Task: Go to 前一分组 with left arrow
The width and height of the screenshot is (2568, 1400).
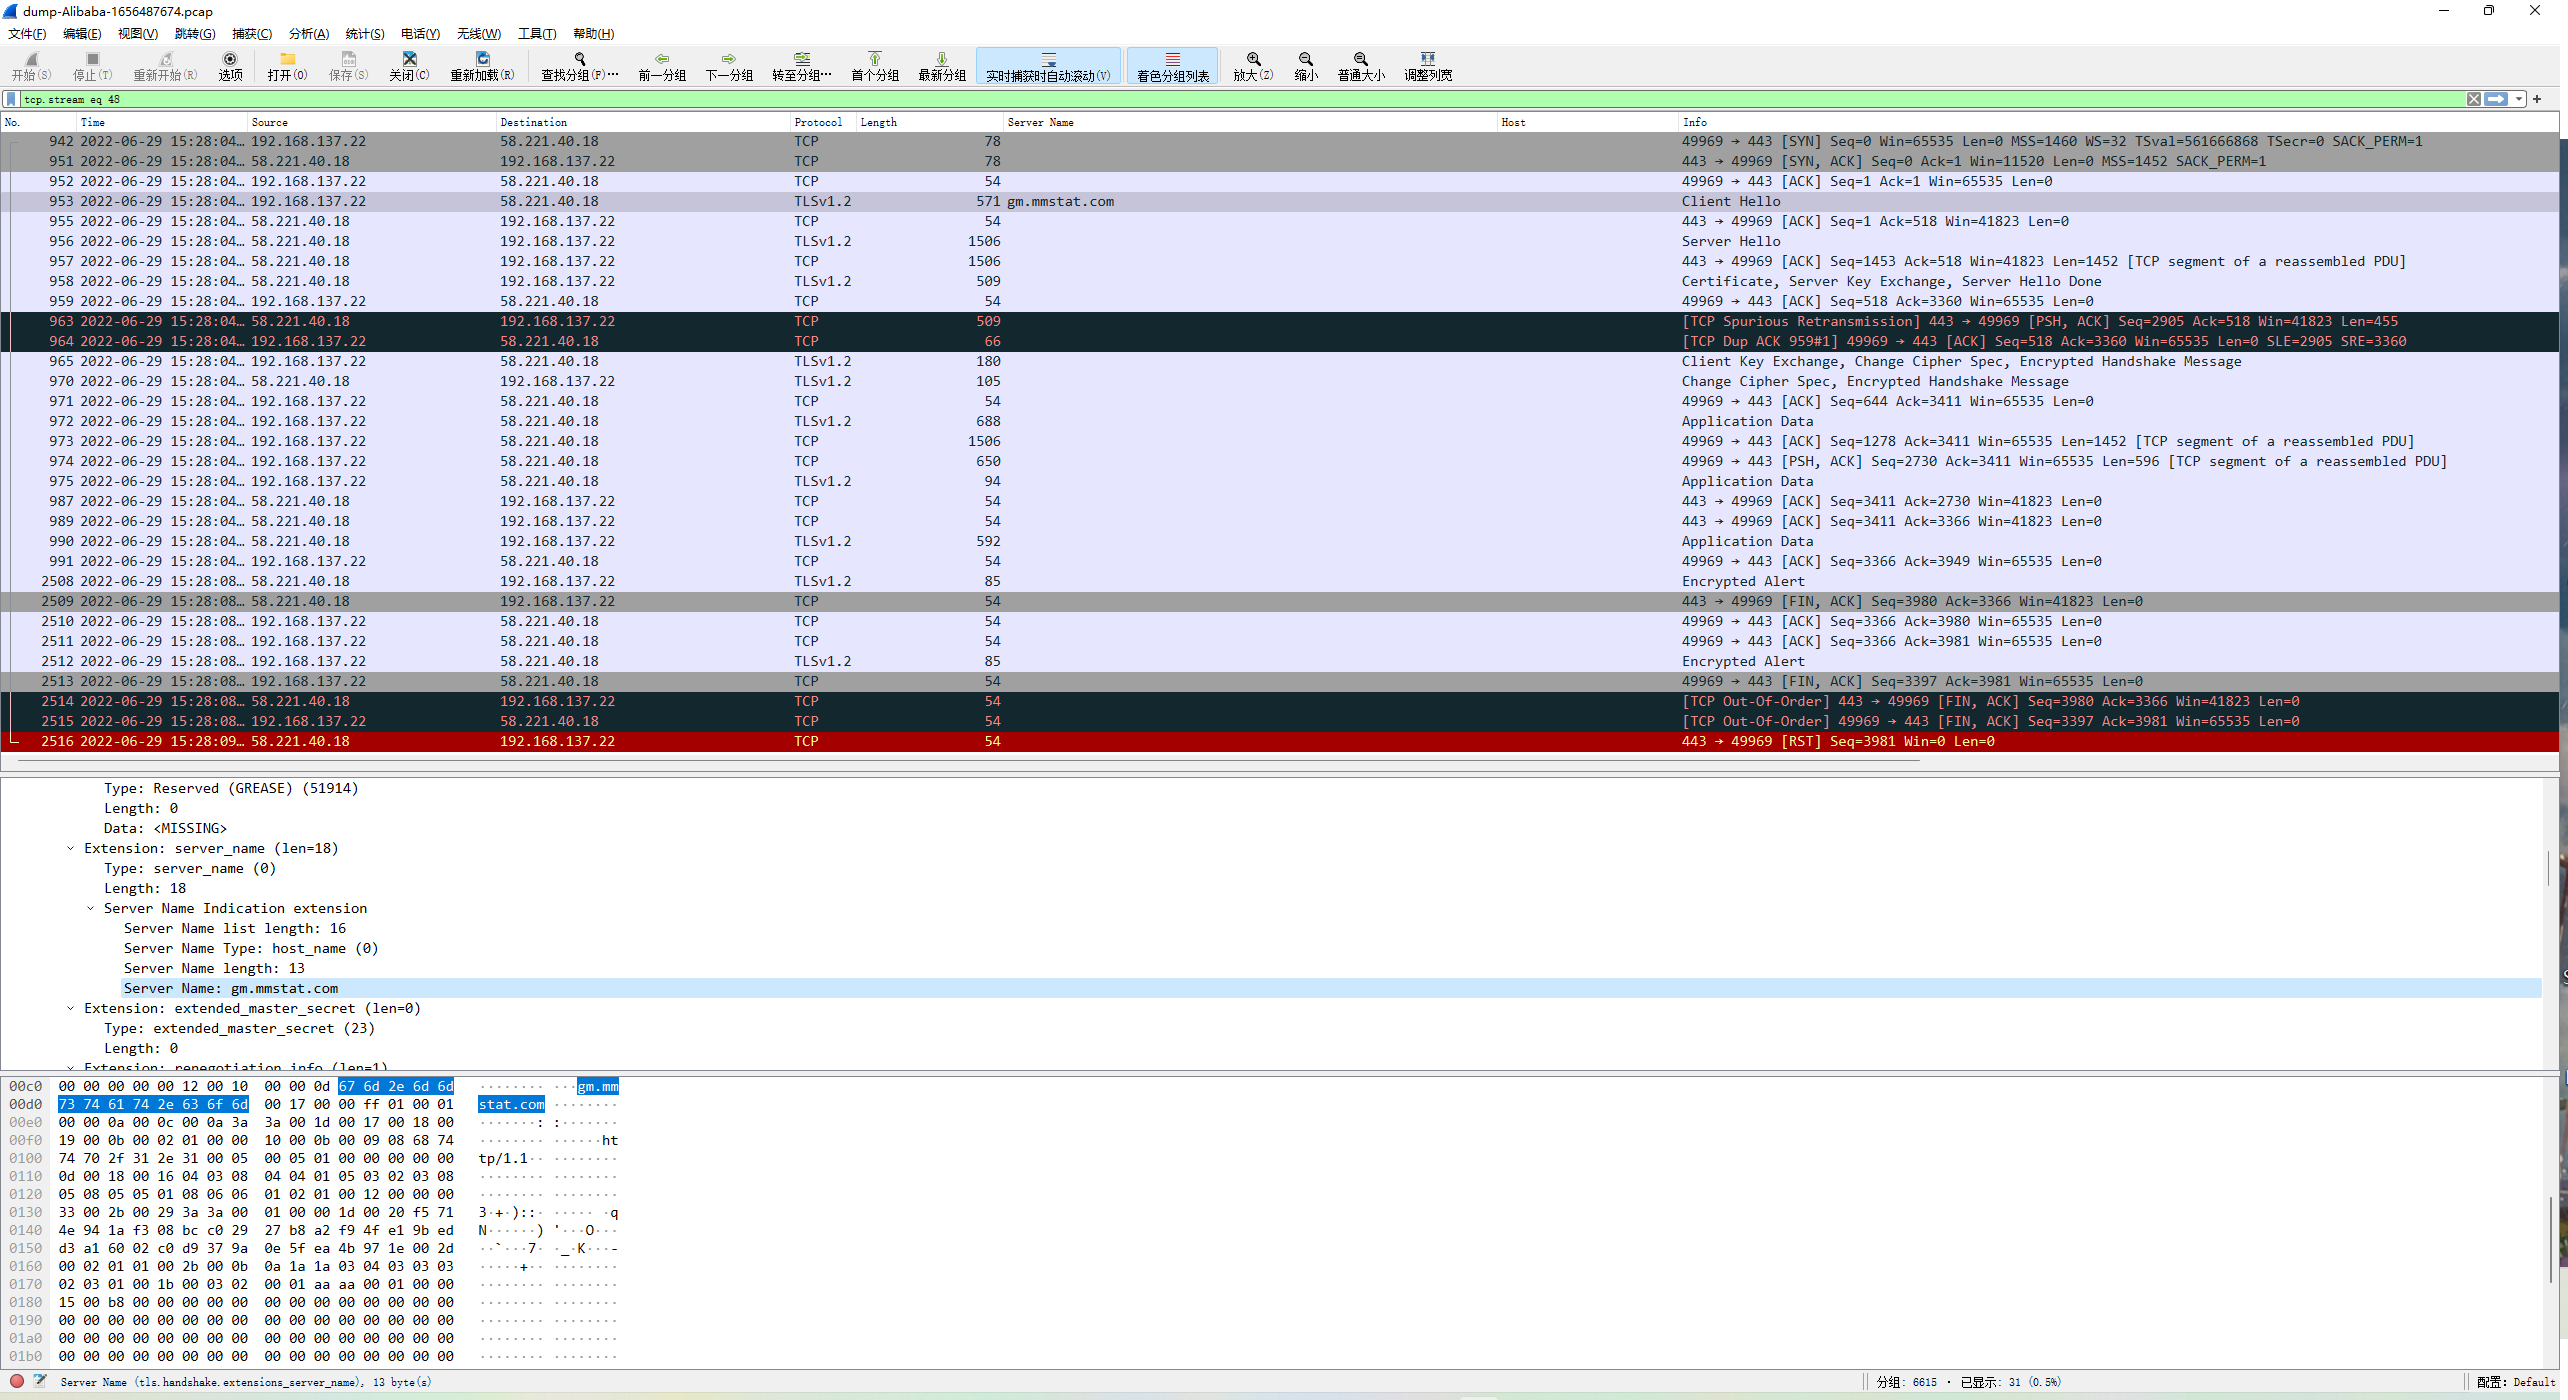Action: coord(661,59)
